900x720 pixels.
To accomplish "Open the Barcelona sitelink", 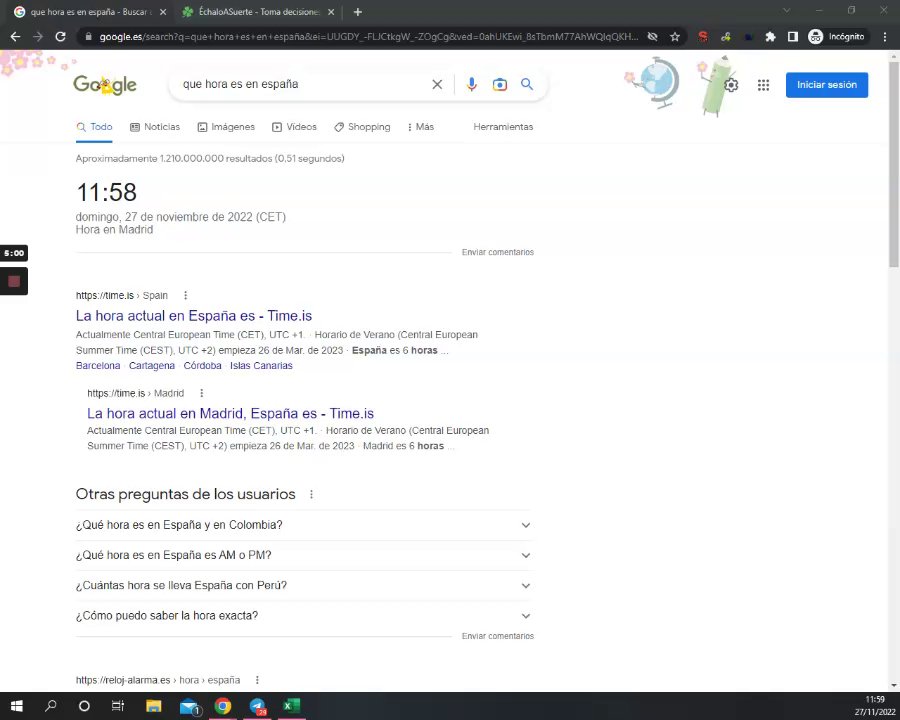I will [98, 366].
